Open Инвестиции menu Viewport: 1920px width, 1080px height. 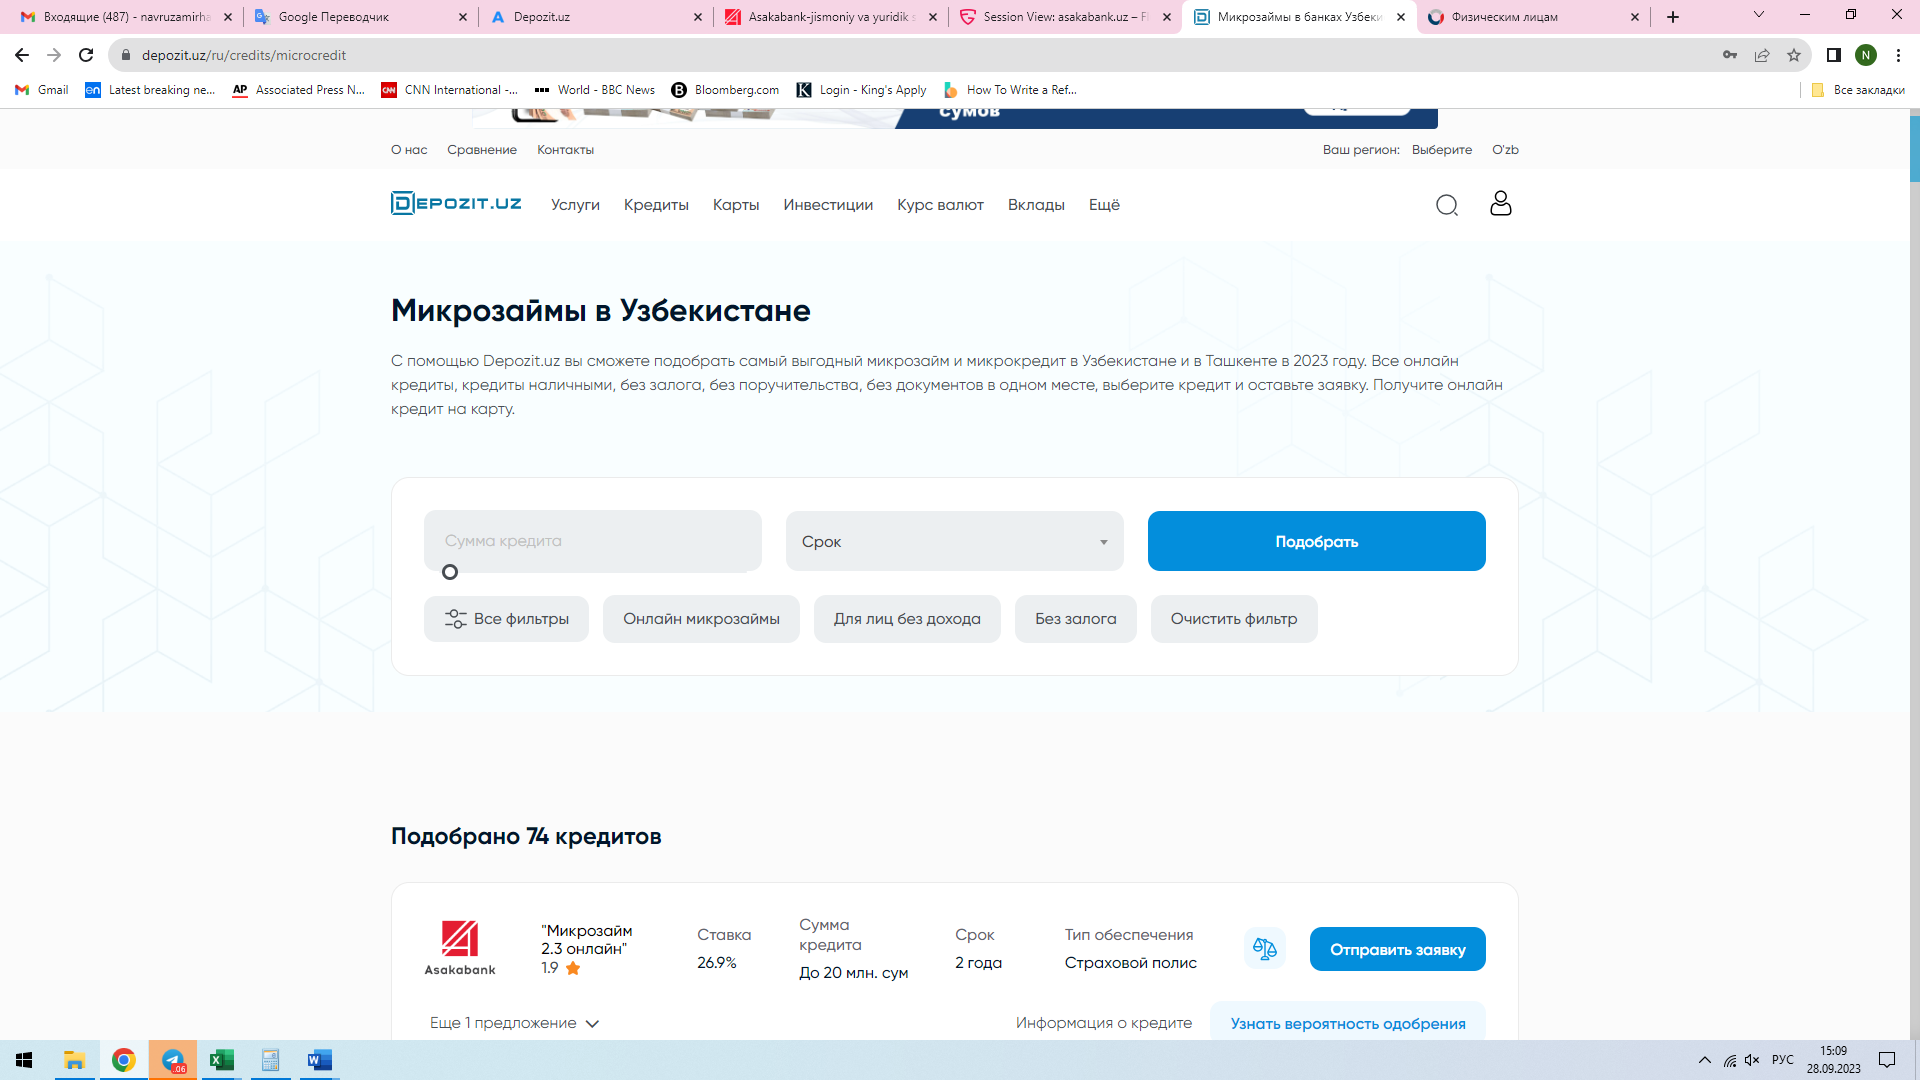point(828,205)
